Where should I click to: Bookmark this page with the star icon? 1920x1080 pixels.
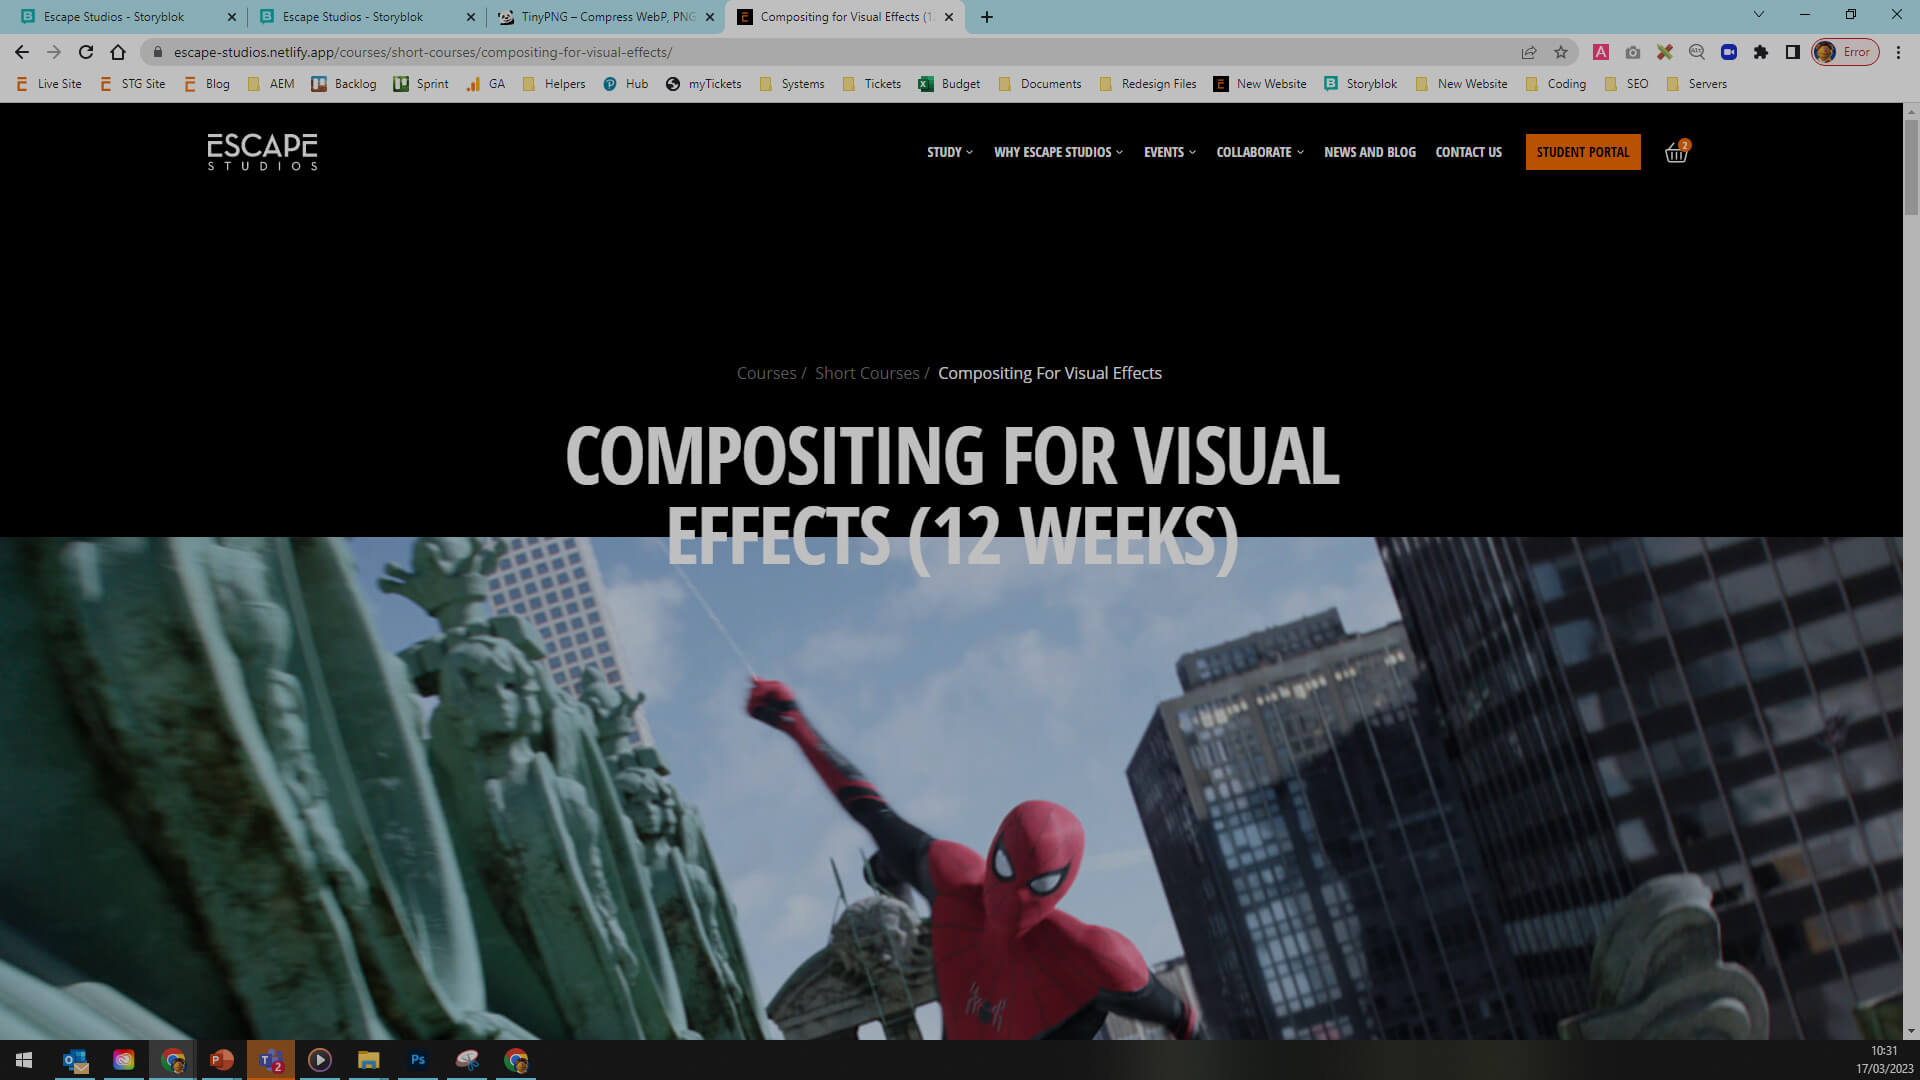(1561, 52)
